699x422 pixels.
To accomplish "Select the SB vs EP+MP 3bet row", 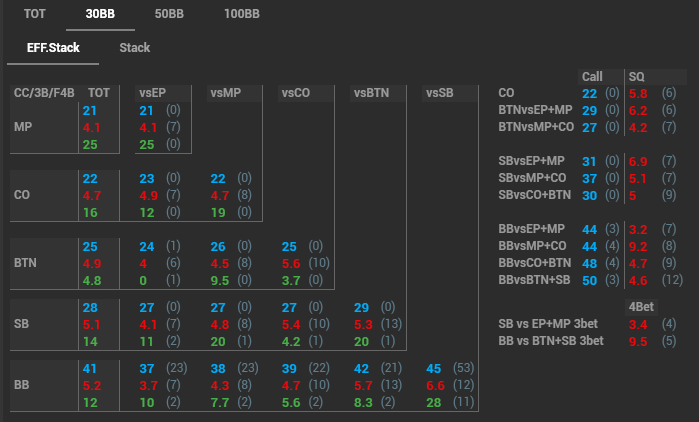I will coord(550,323).
